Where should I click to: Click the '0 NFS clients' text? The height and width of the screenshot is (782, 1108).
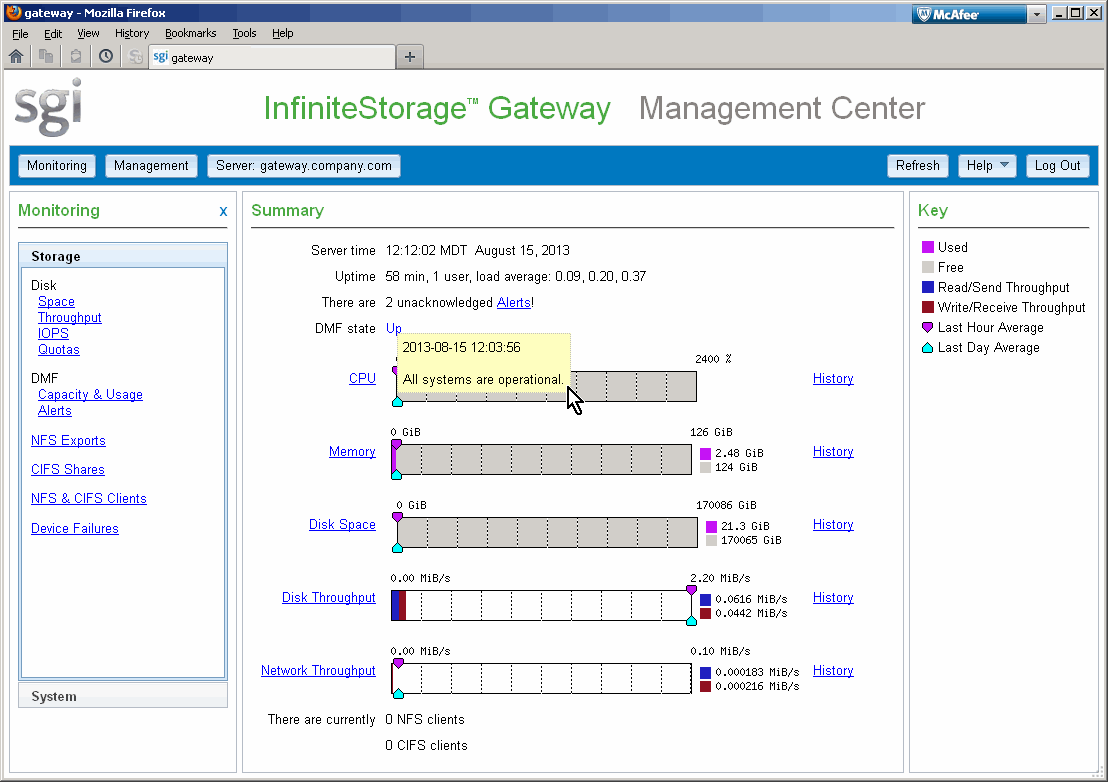pyautogui.click(x=425, y=719)
